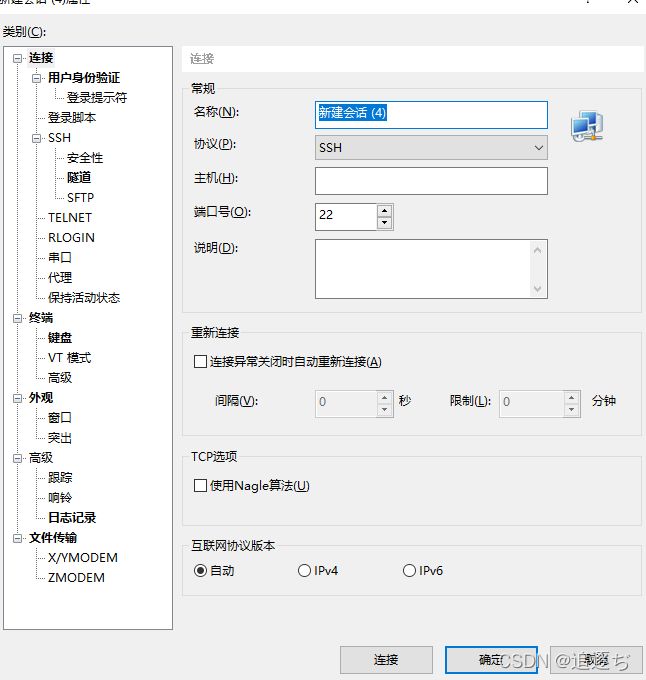Decrease the 间隔 interval spinner
This screenshot has height=680, width=646.
coord(385,410)
